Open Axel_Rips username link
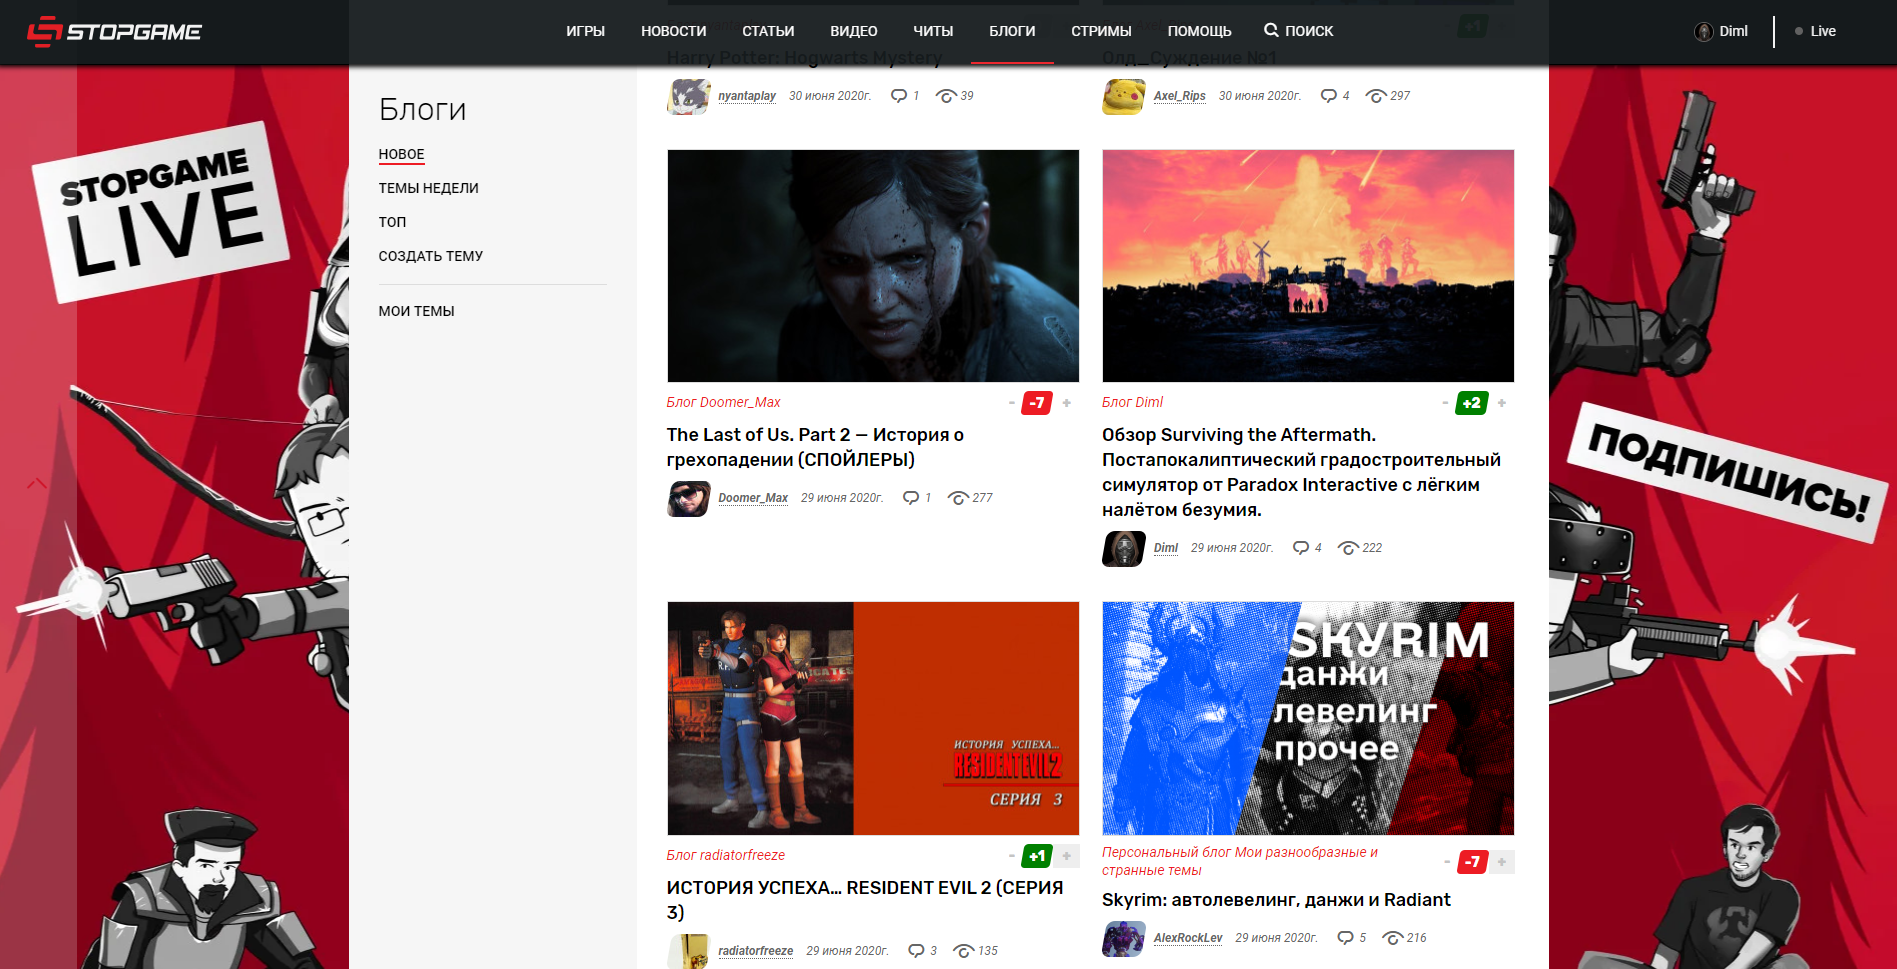The width and height of the screenshot is (1897, 969). [1179, 96]
